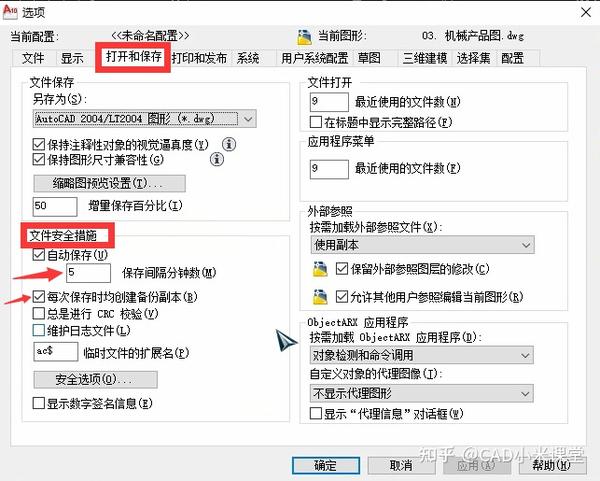
Task: Check 维护日志文件 option
Action: click(39, 330)
